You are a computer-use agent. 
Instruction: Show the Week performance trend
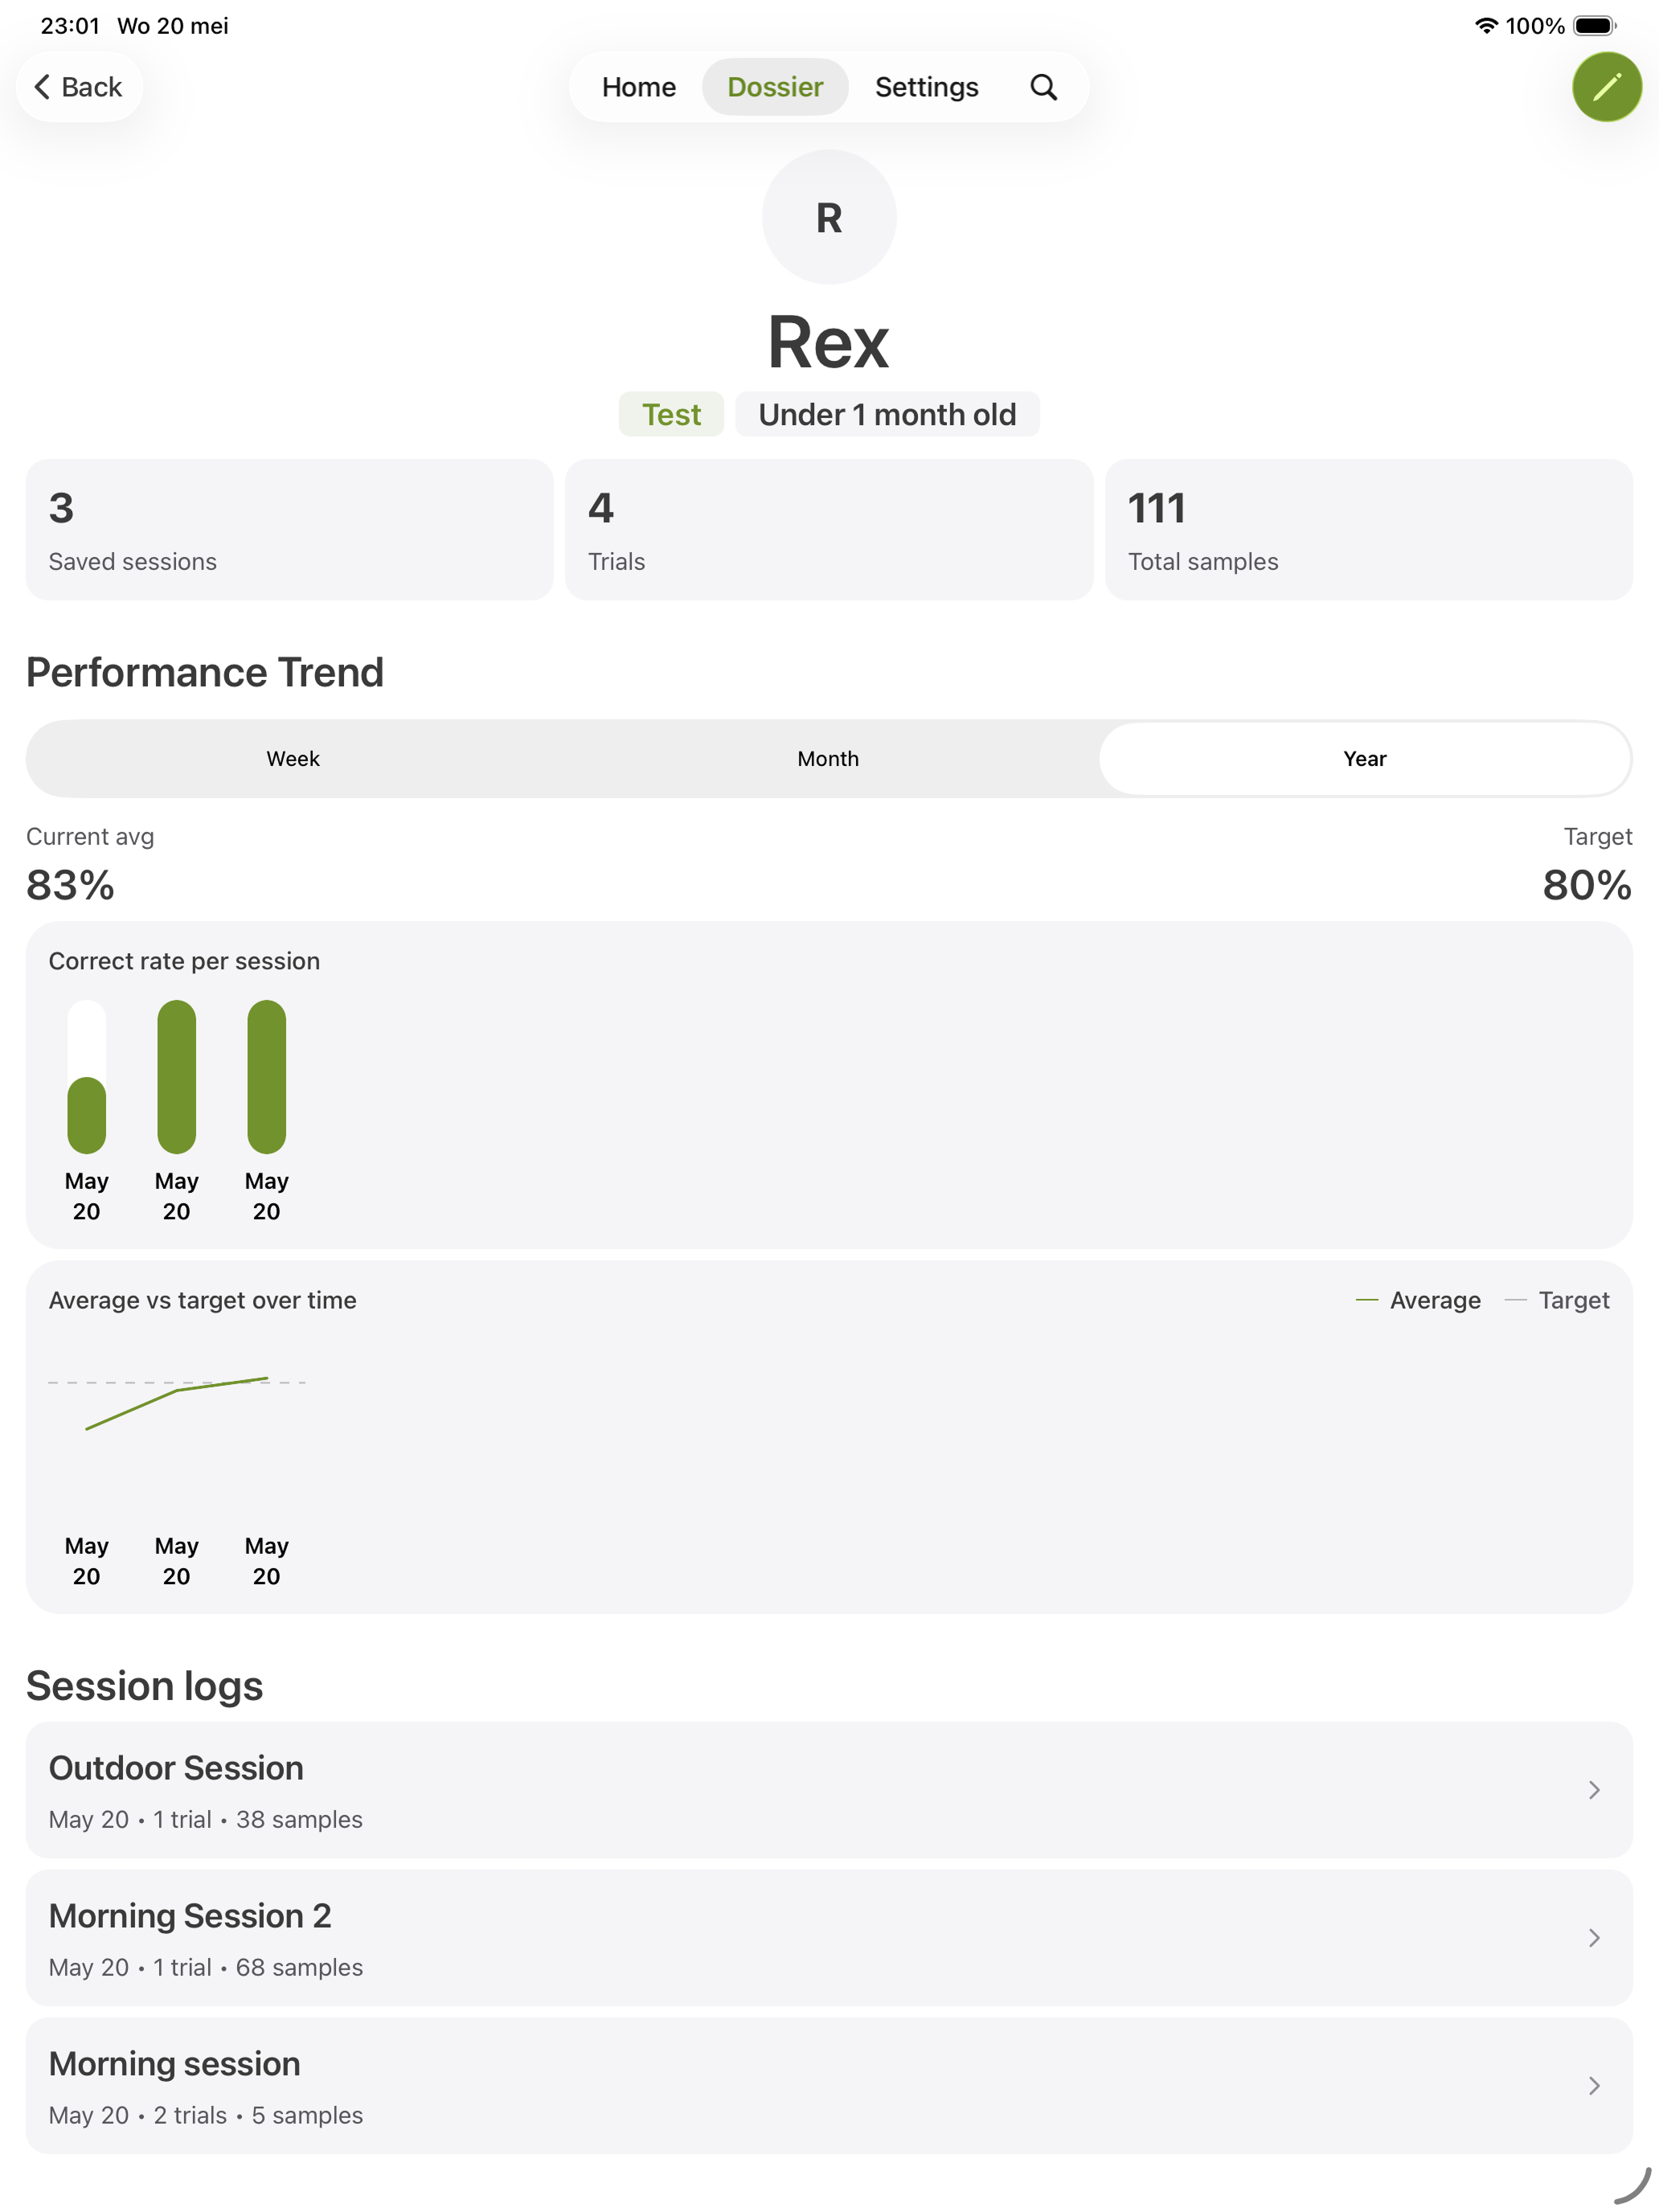click(x=293, y=758)
